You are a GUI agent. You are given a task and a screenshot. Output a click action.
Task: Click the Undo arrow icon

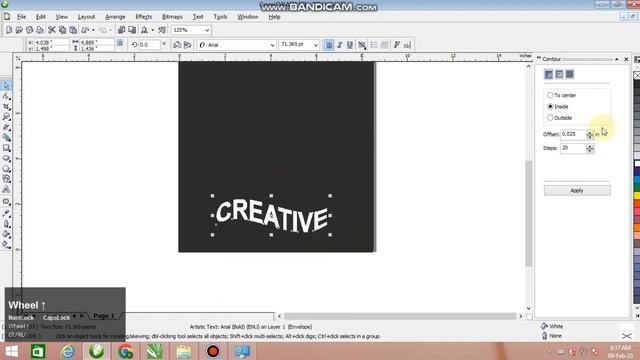click(85, 30)
